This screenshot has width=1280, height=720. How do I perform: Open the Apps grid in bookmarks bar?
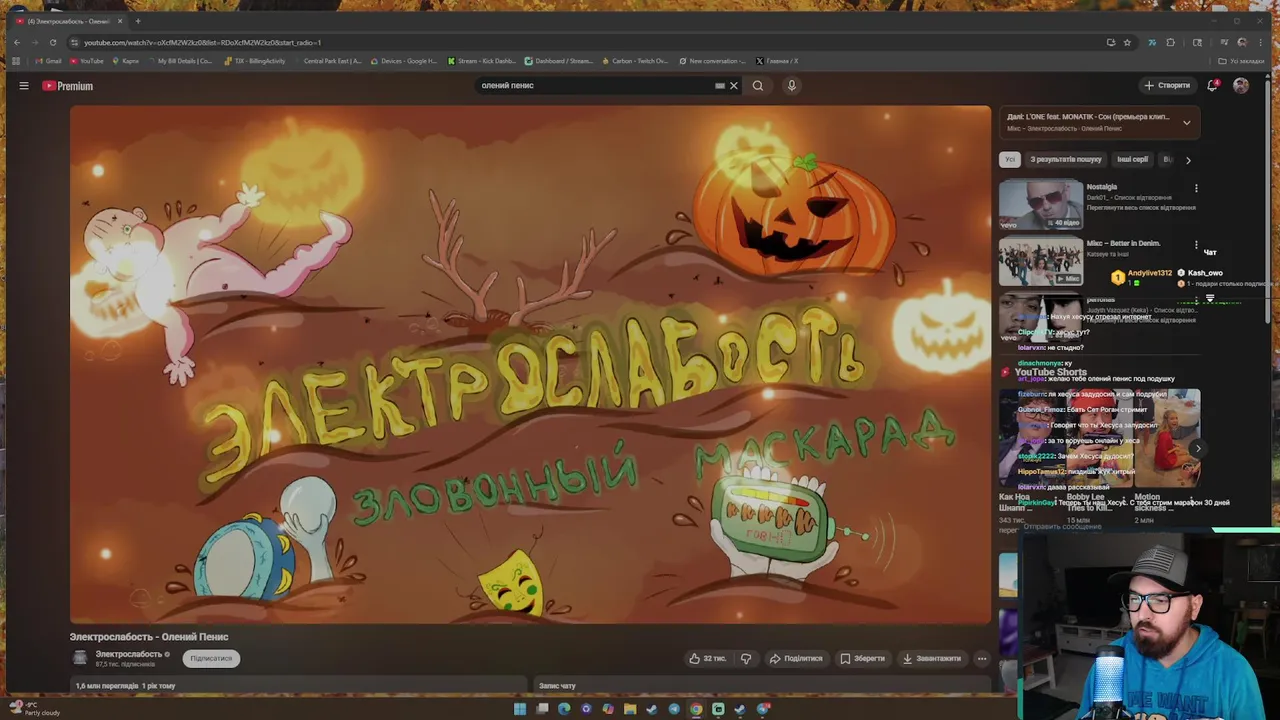16,61
